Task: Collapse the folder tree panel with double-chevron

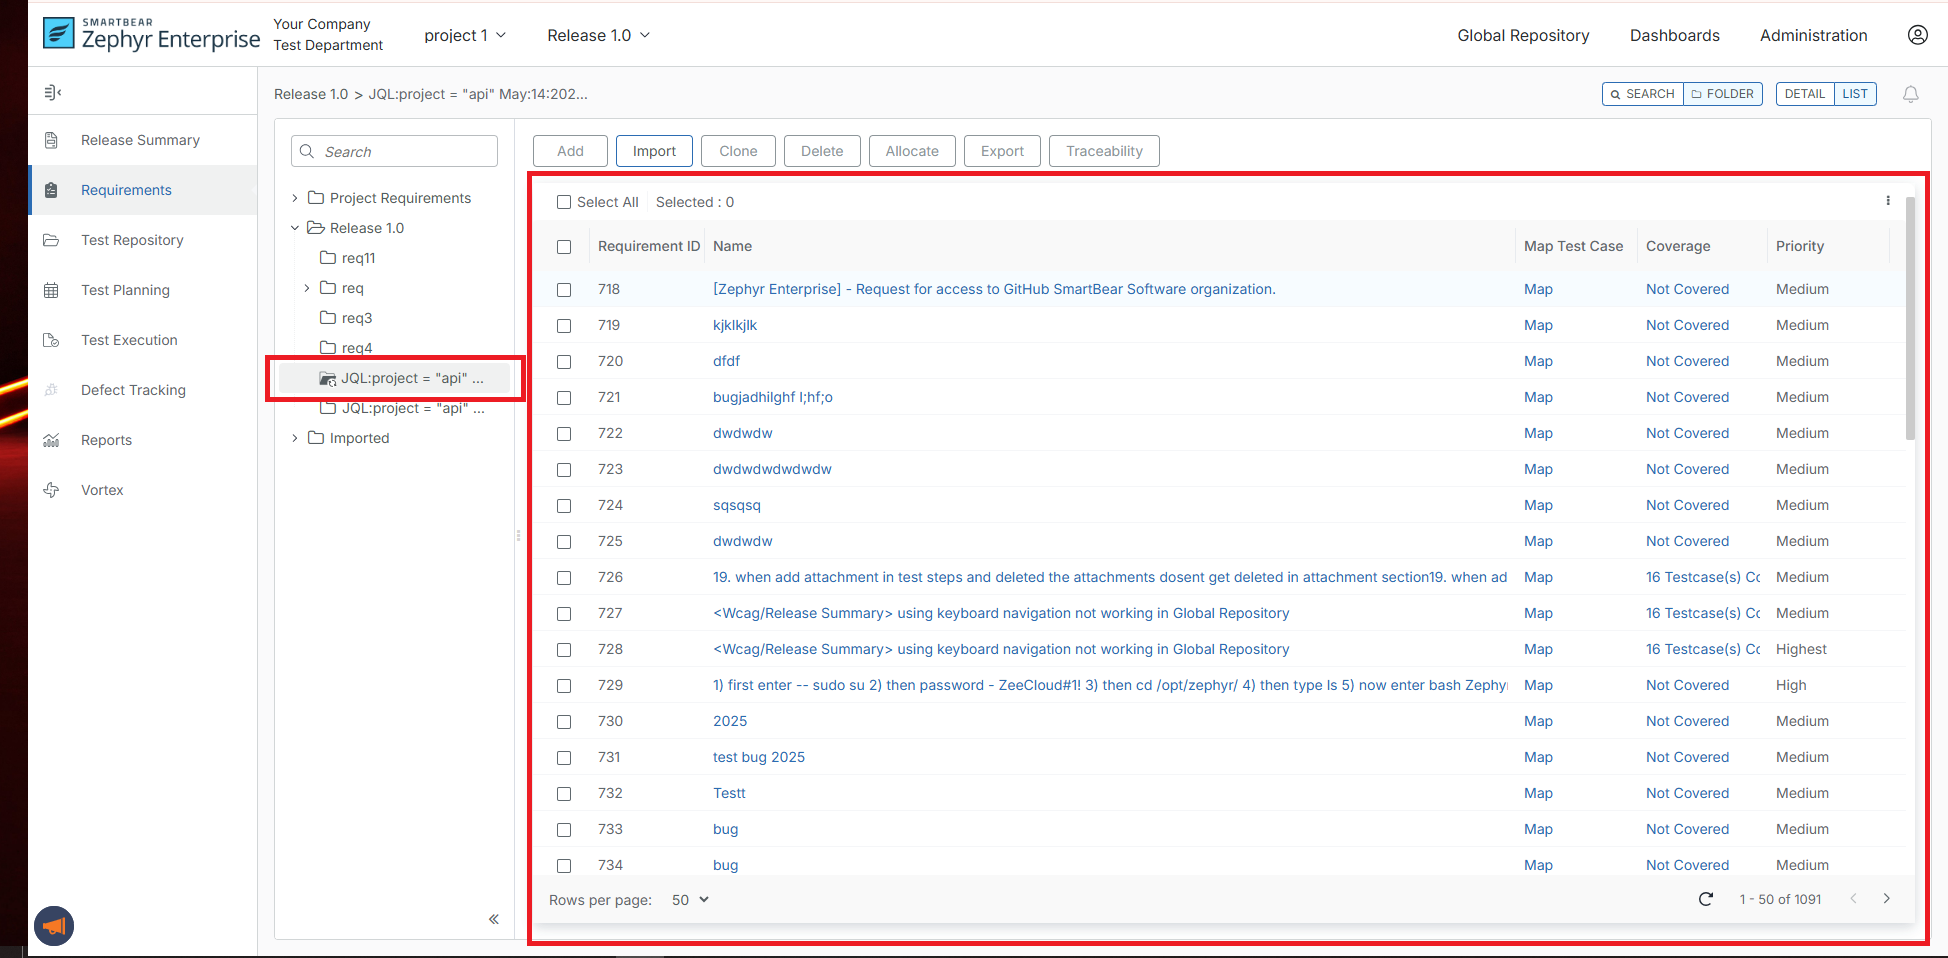Action: (494, 919)
